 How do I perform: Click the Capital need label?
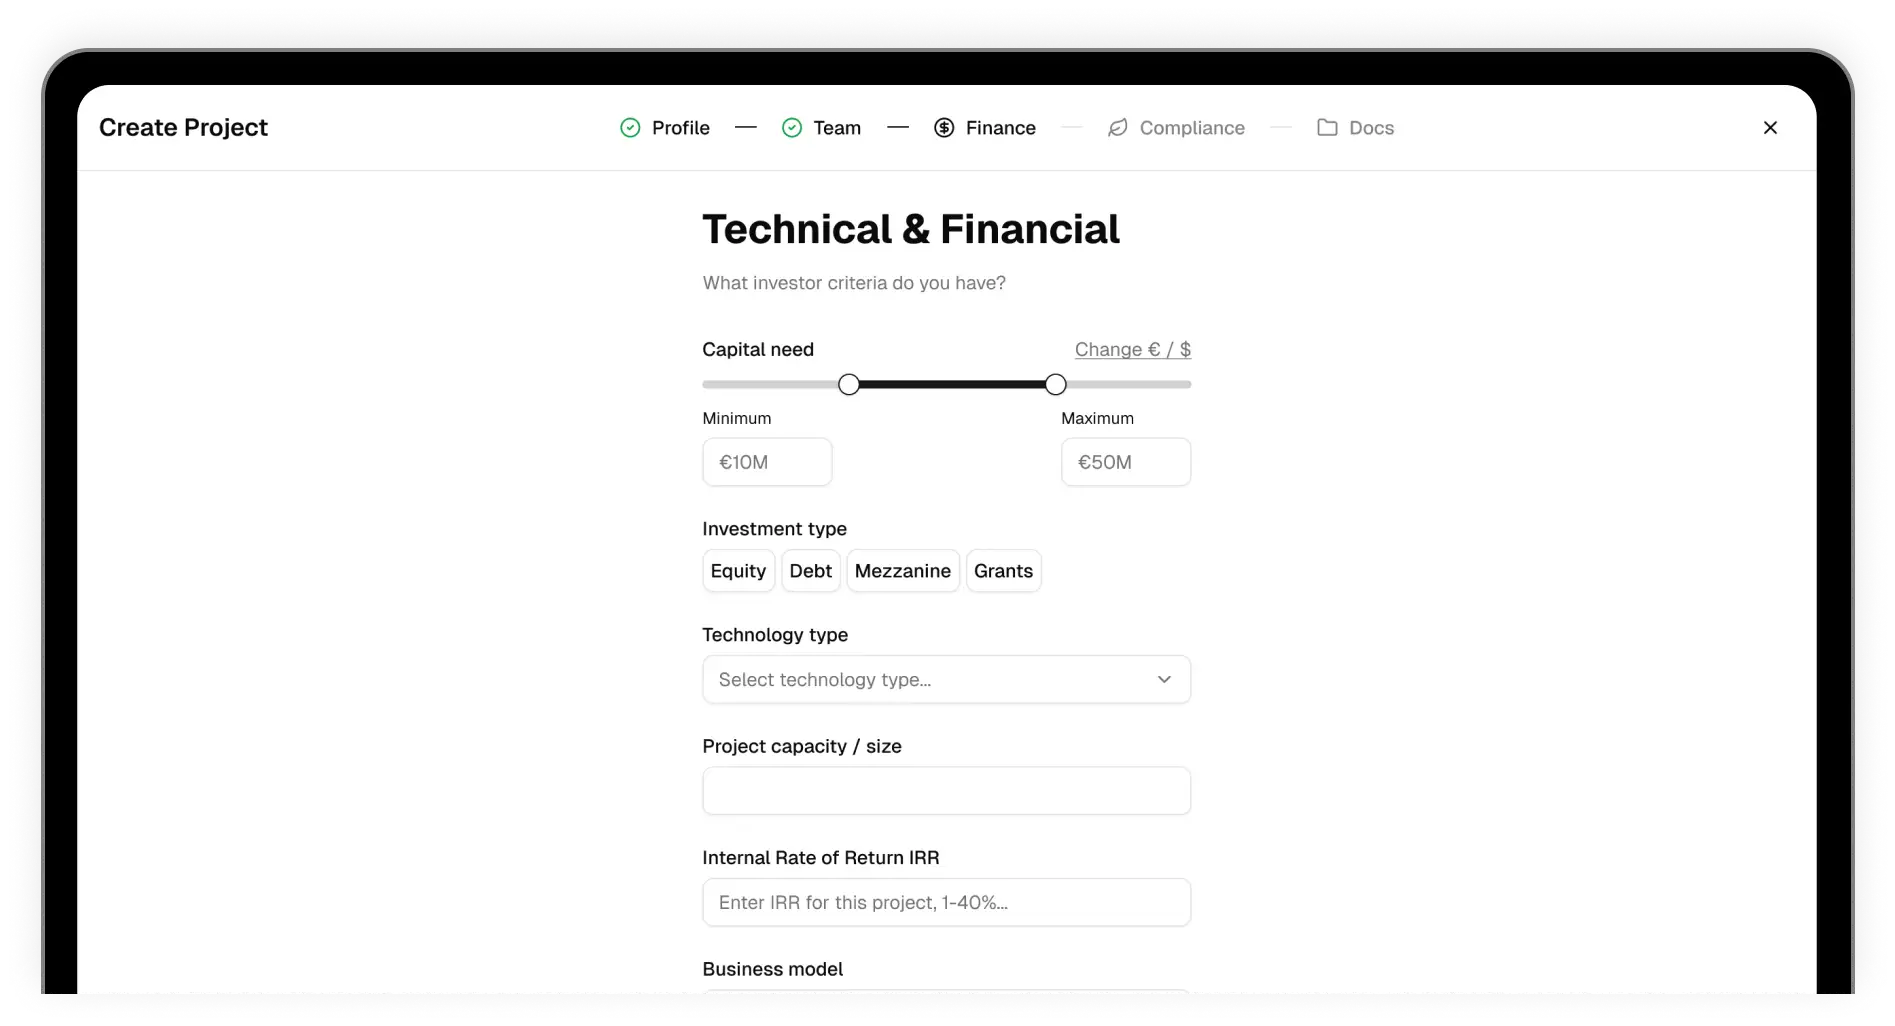click(758, 350)
